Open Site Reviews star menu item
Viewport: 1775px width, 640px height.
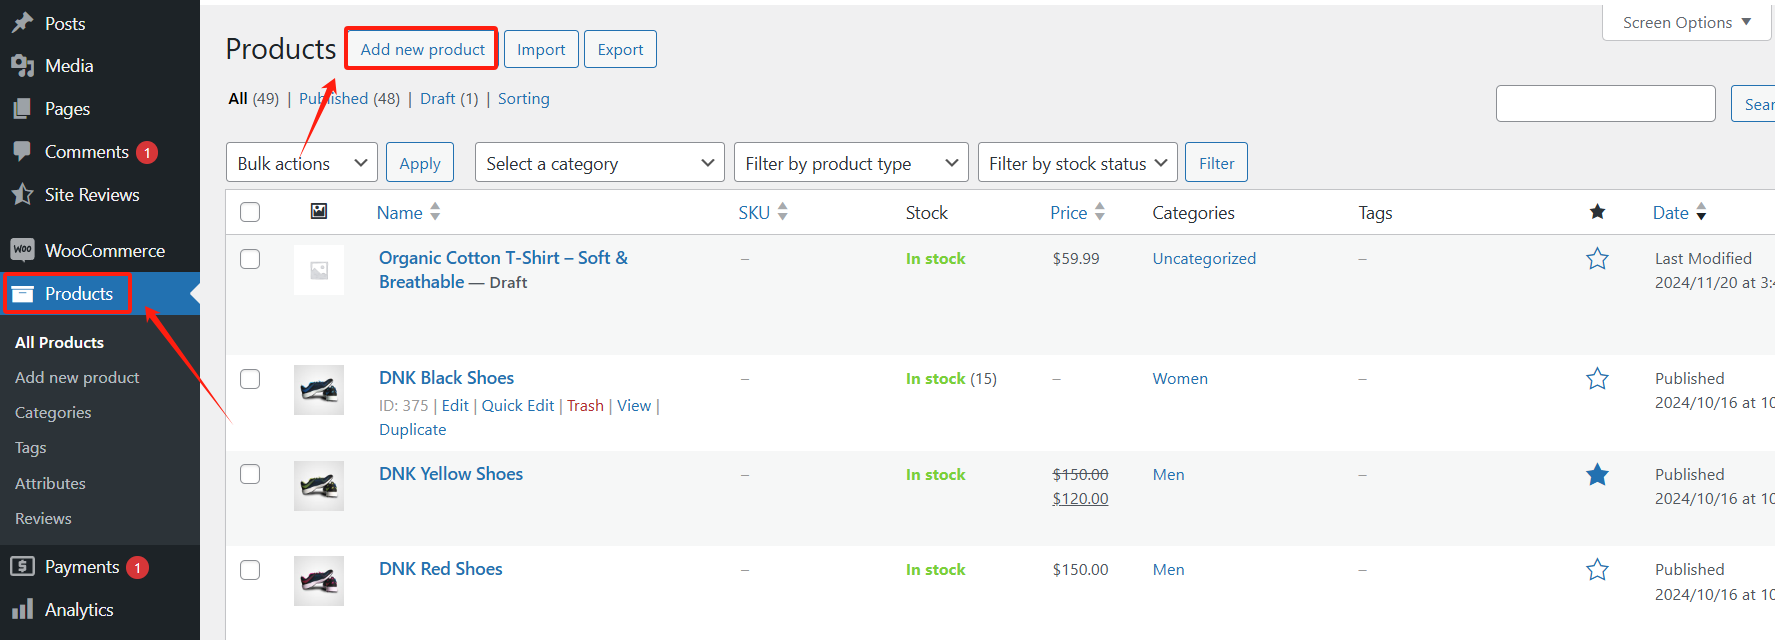coord(22,194)
